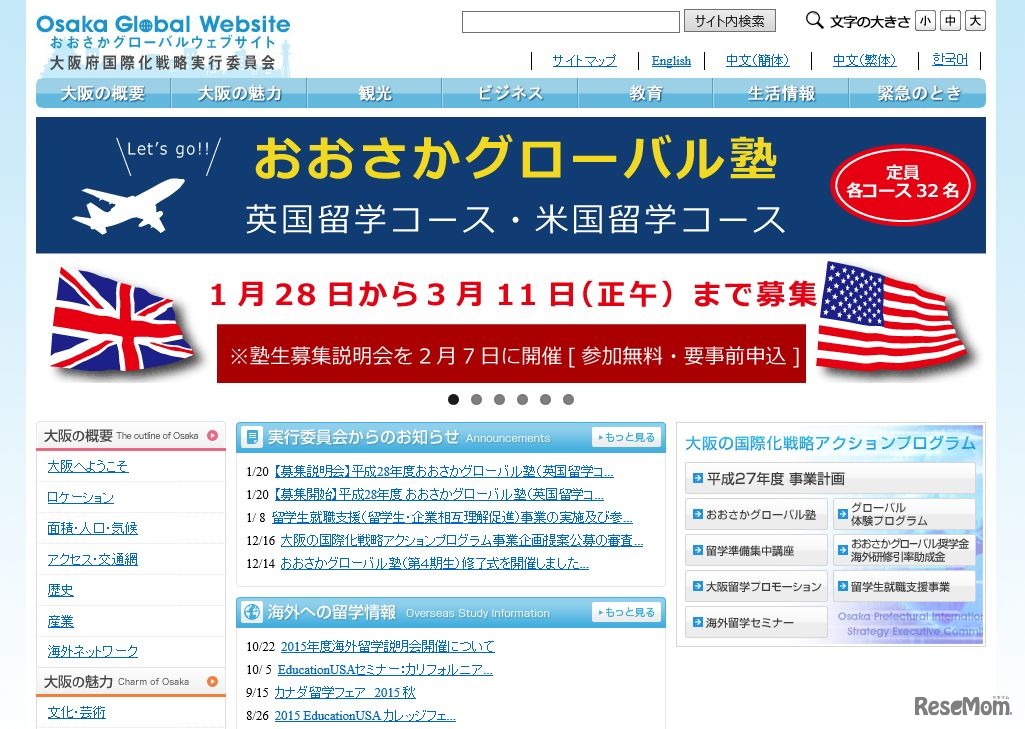Switch the site language to English
Screen dimensions: 1025x729
pyautogui.click(x=671, y=61)
